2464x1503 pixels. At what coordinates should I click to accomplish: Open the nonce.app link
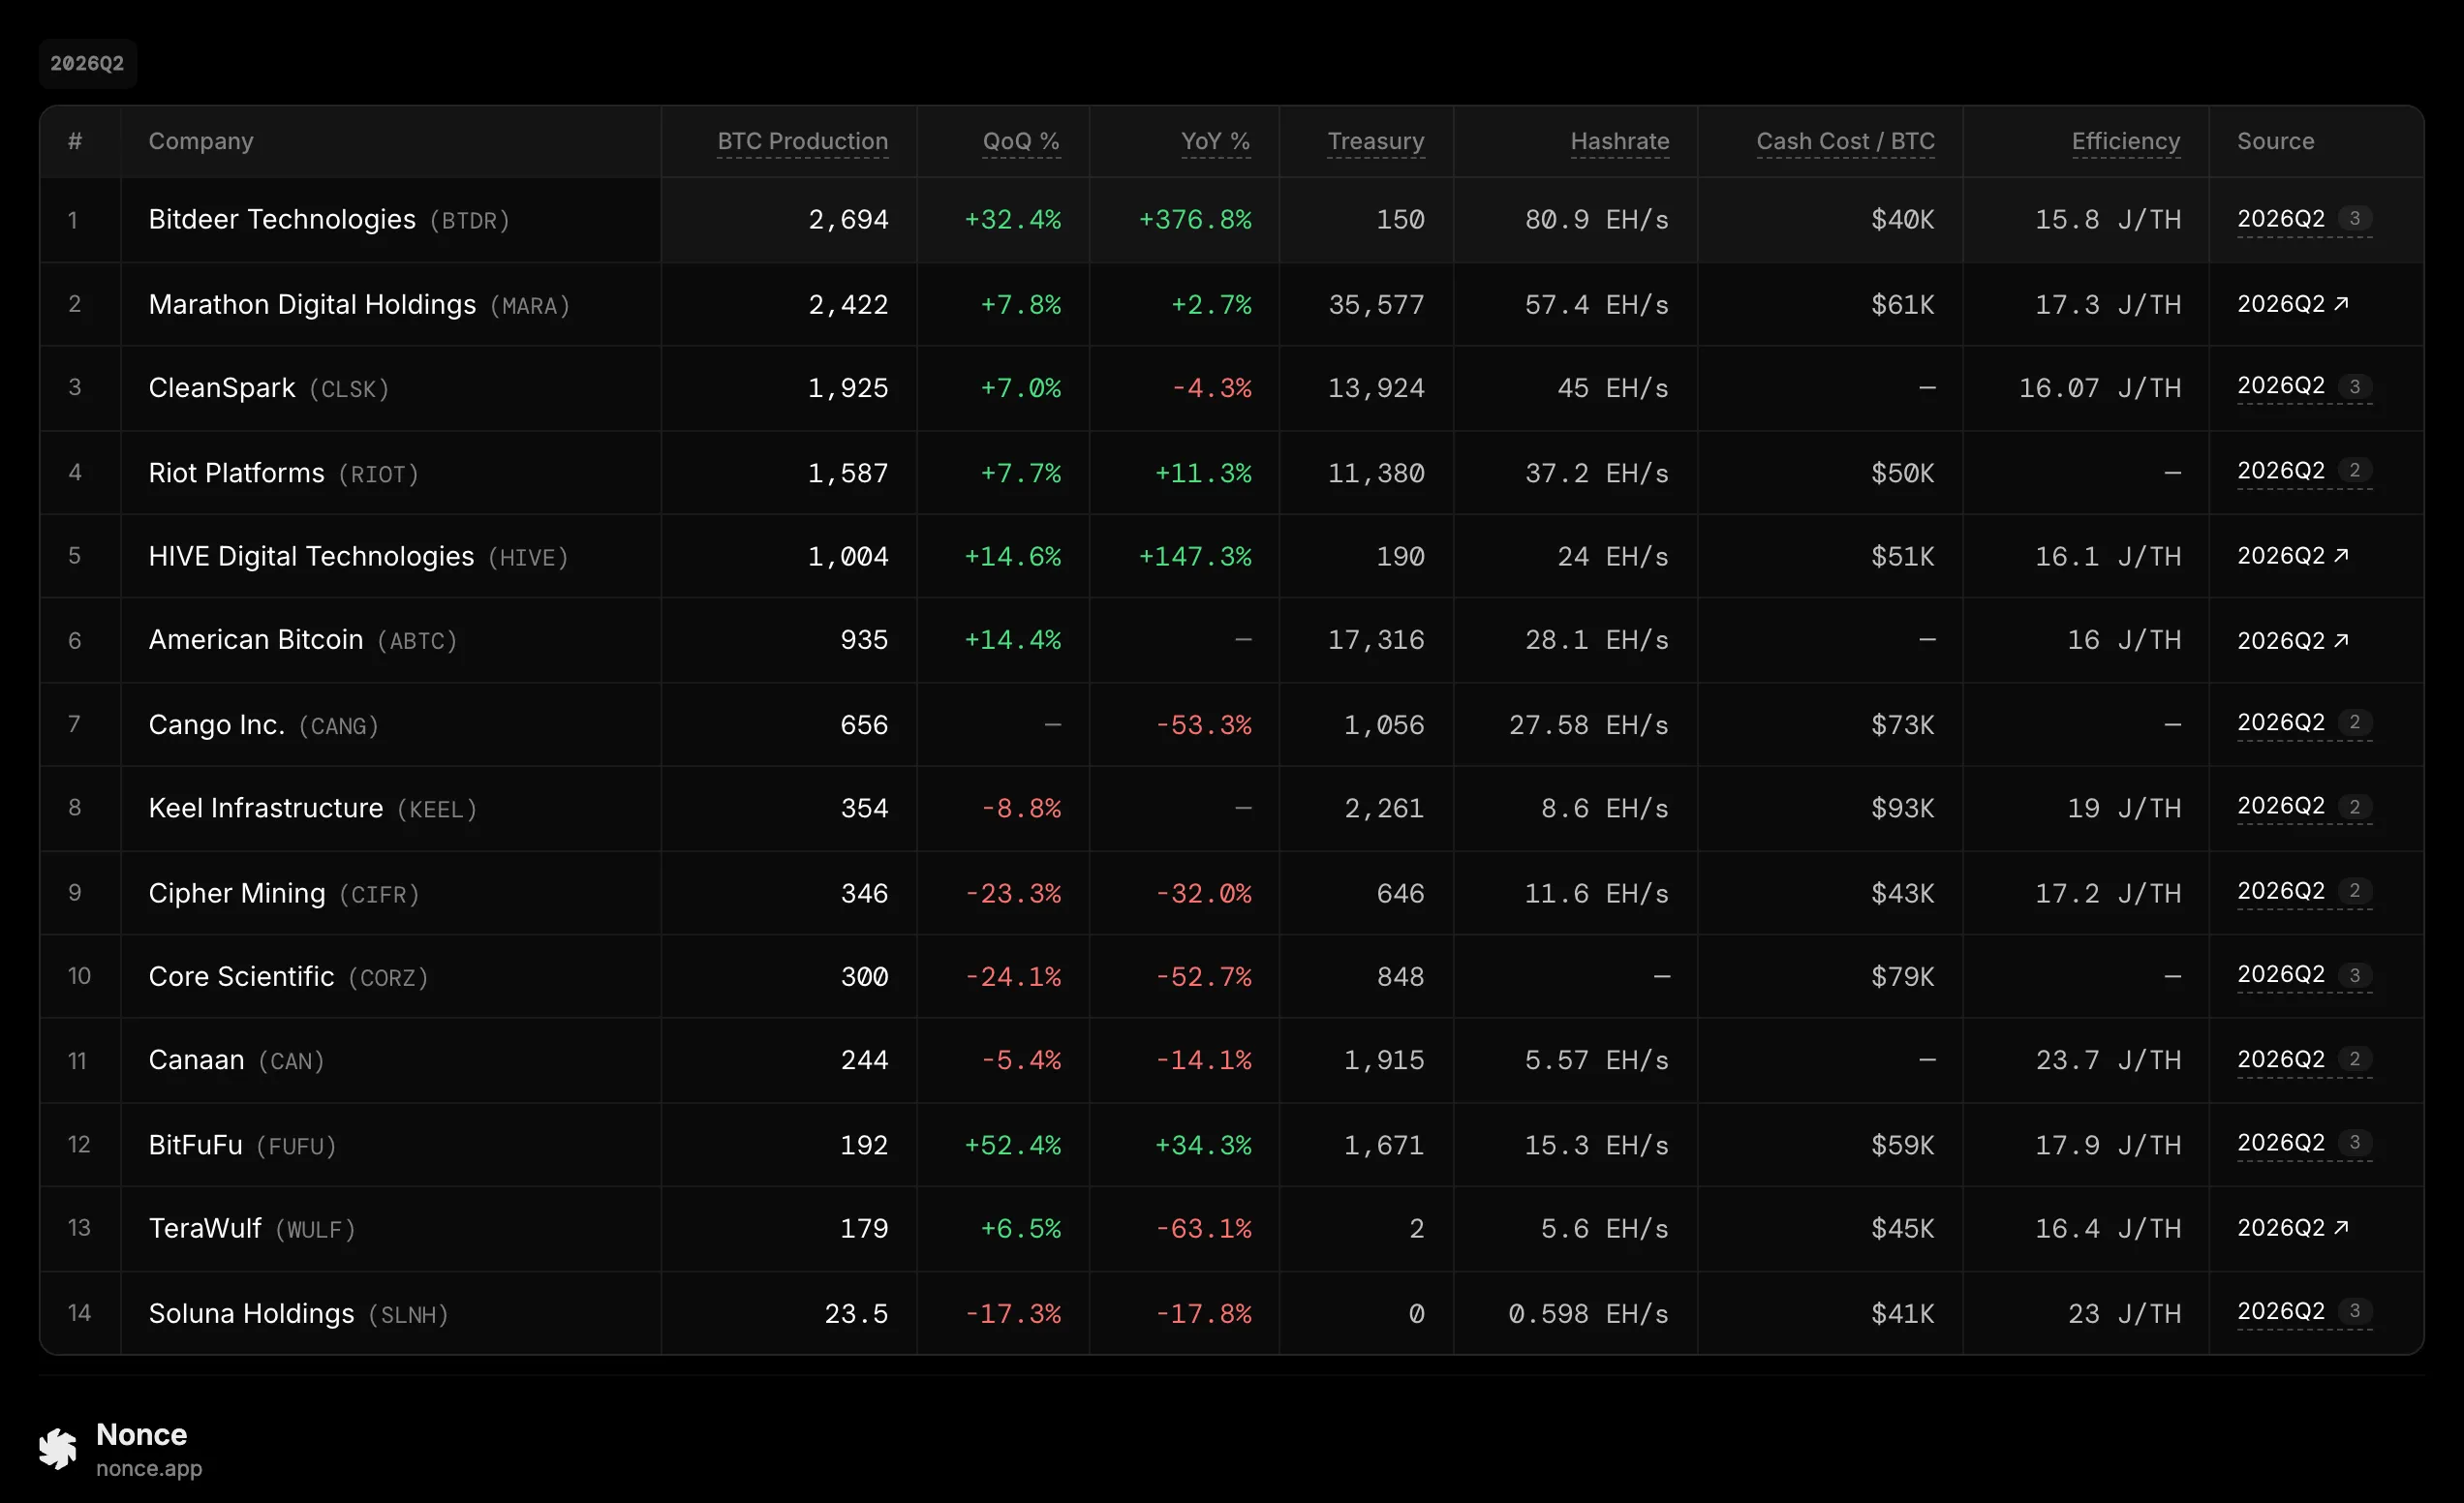(x=149, y=1468)
